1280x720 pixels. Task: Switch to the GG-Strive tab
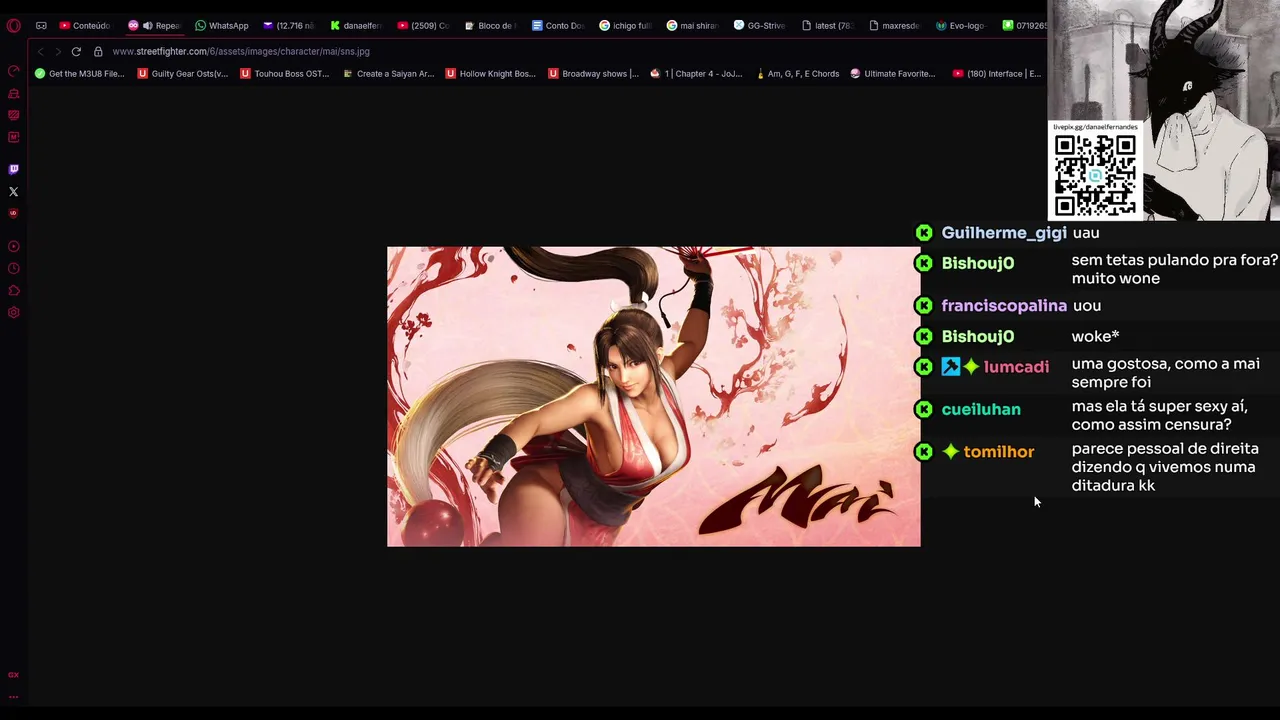coord(760,26)
